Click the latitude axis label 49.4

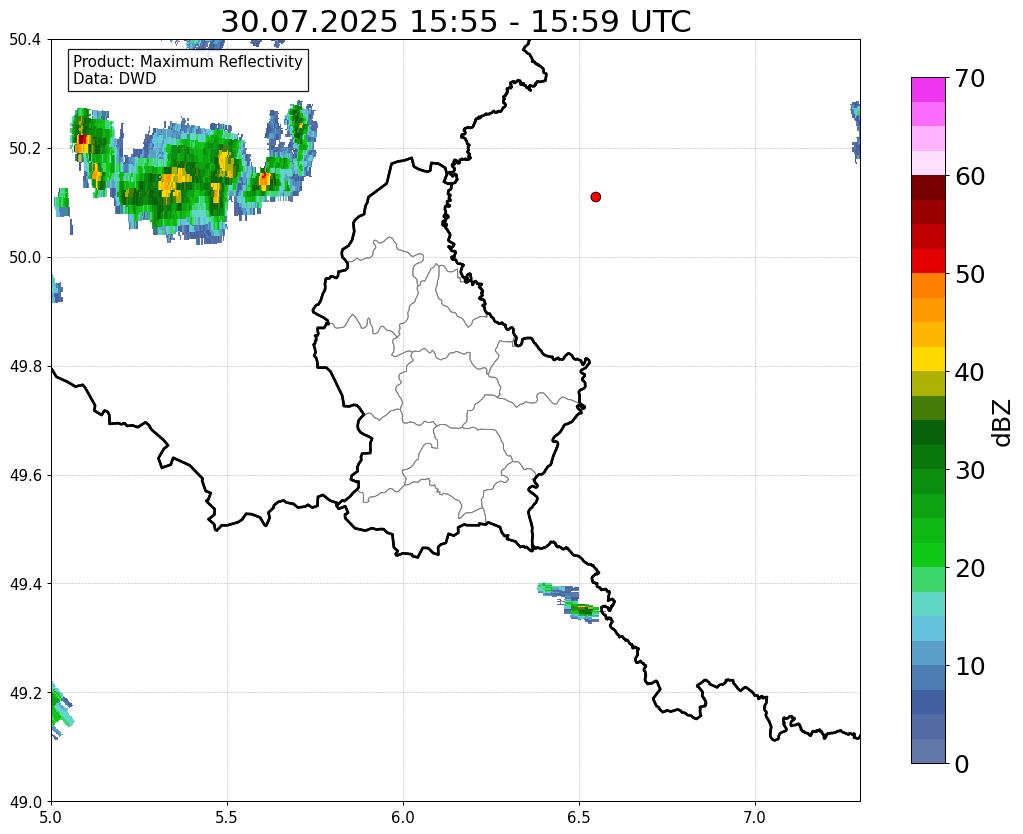[25, 584]
